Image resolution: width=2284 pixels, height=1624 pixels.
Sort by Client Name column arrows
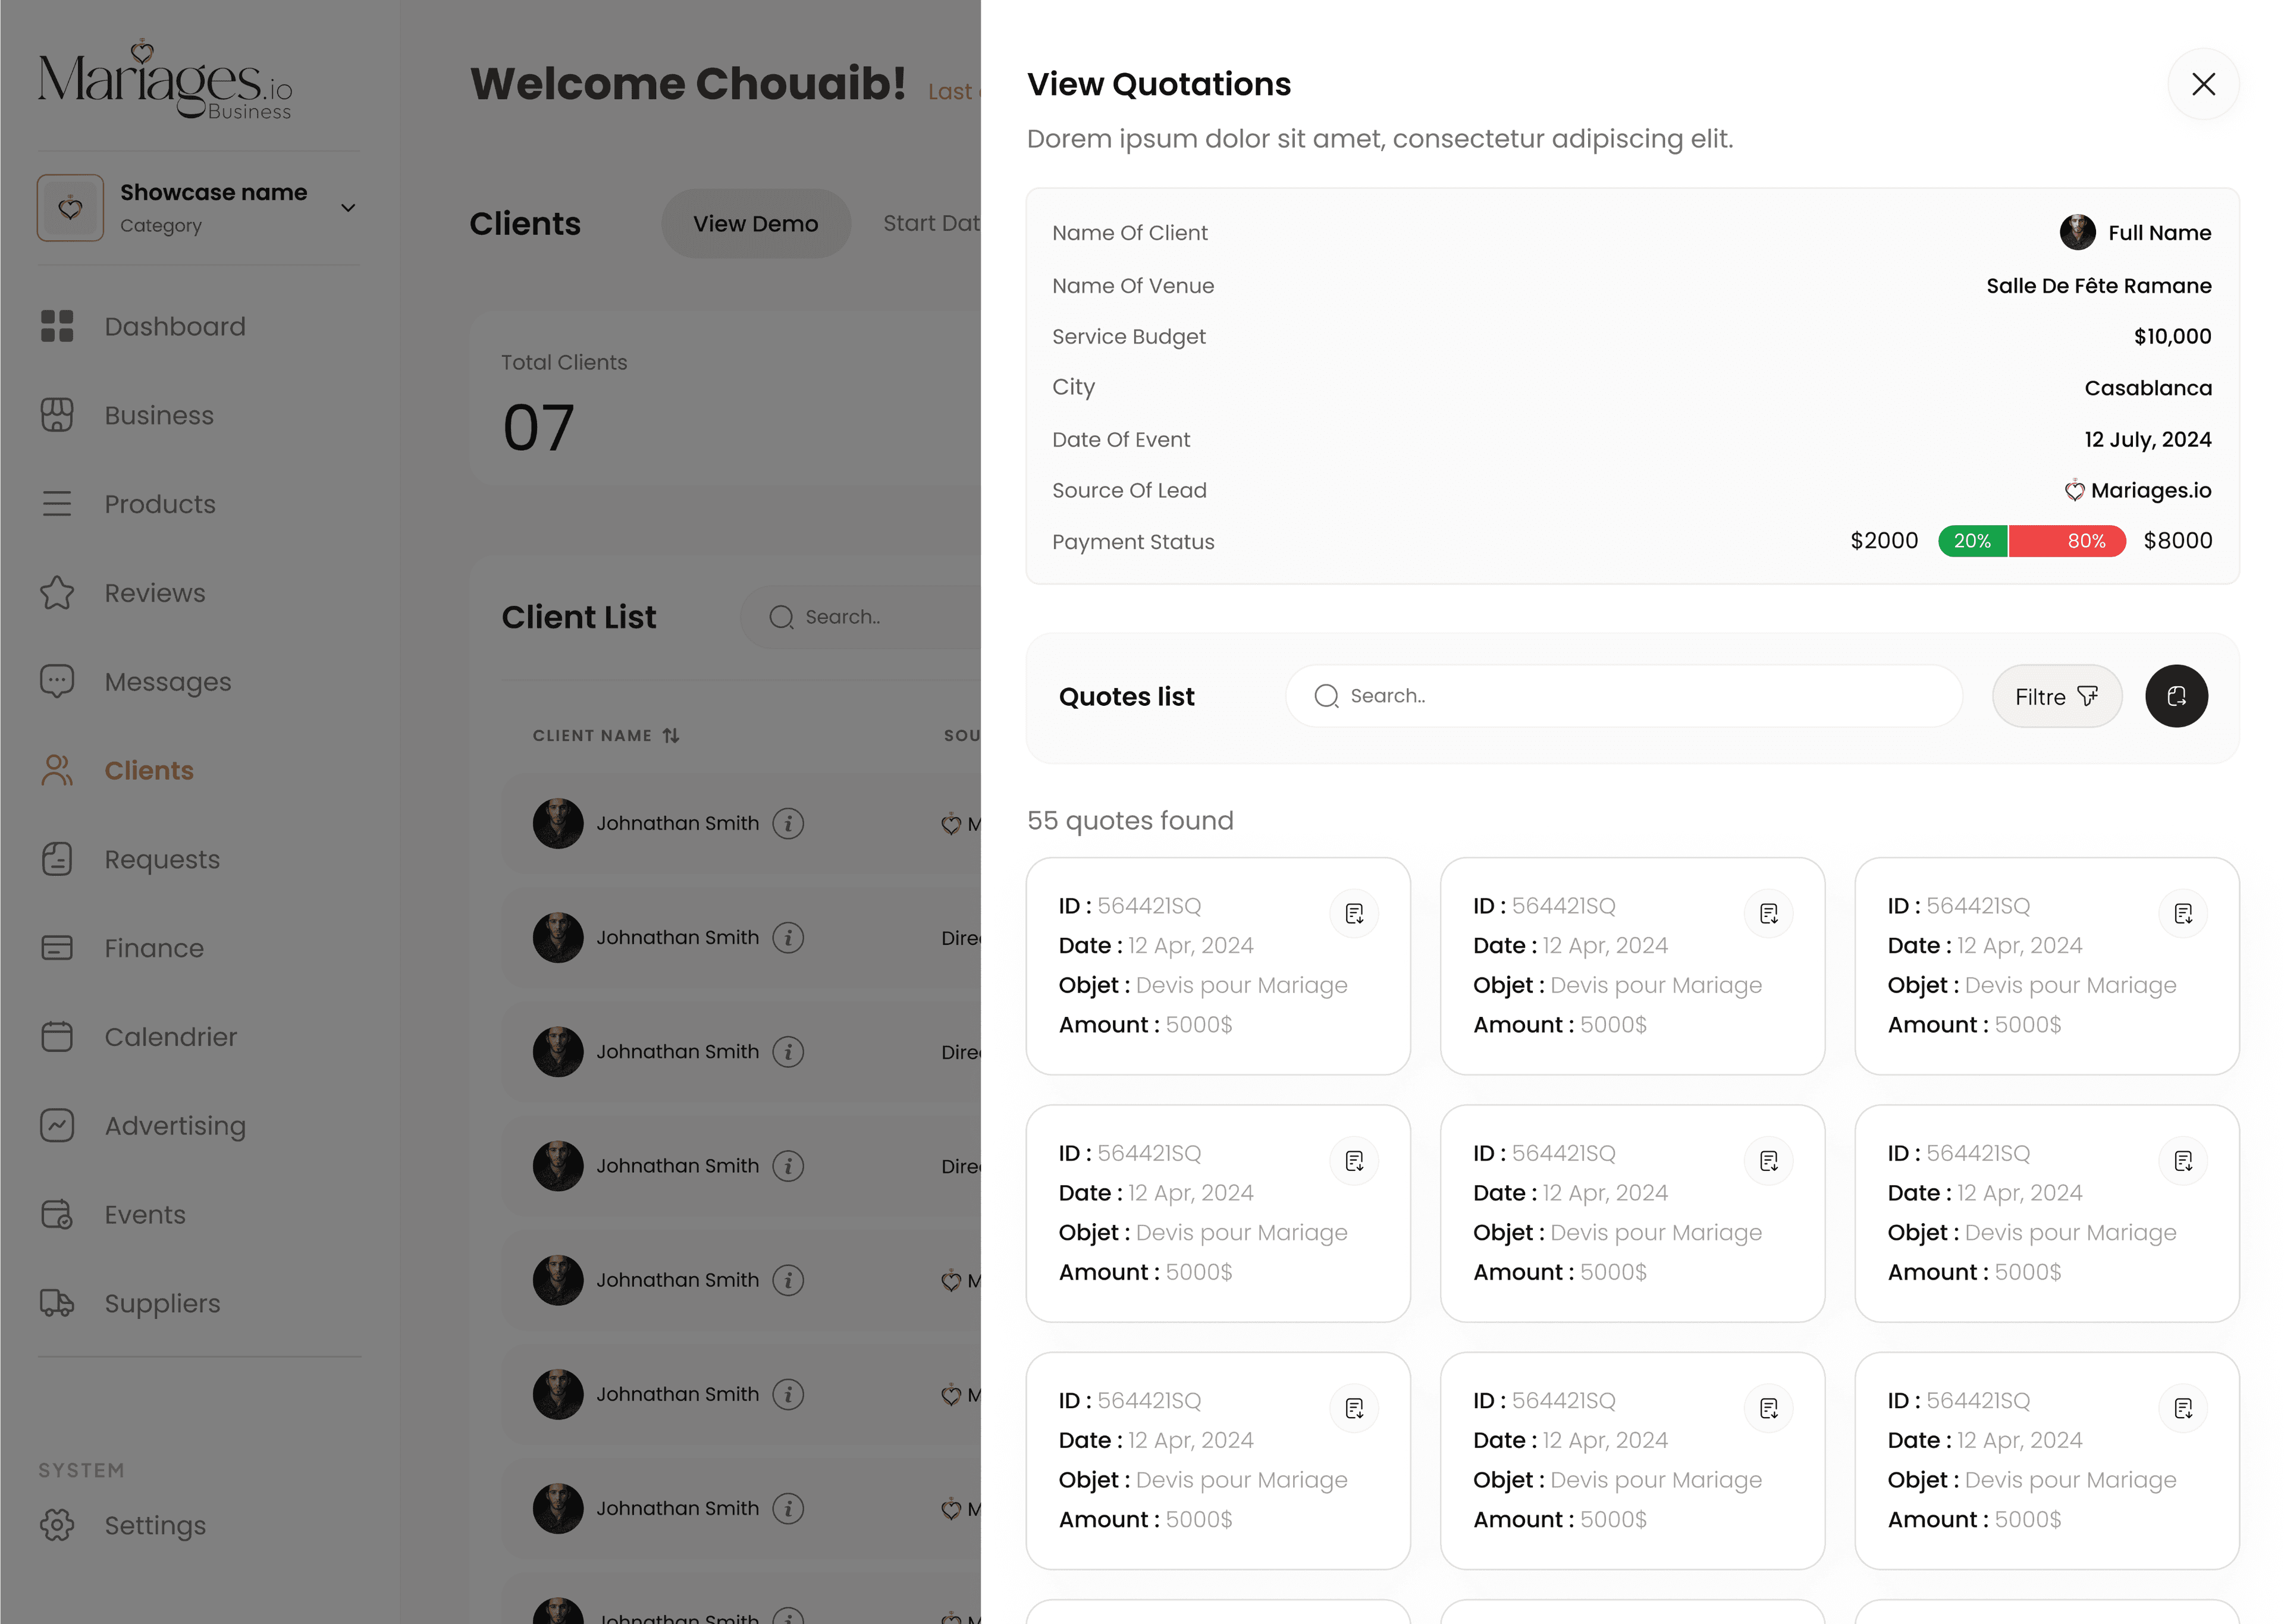671,736
